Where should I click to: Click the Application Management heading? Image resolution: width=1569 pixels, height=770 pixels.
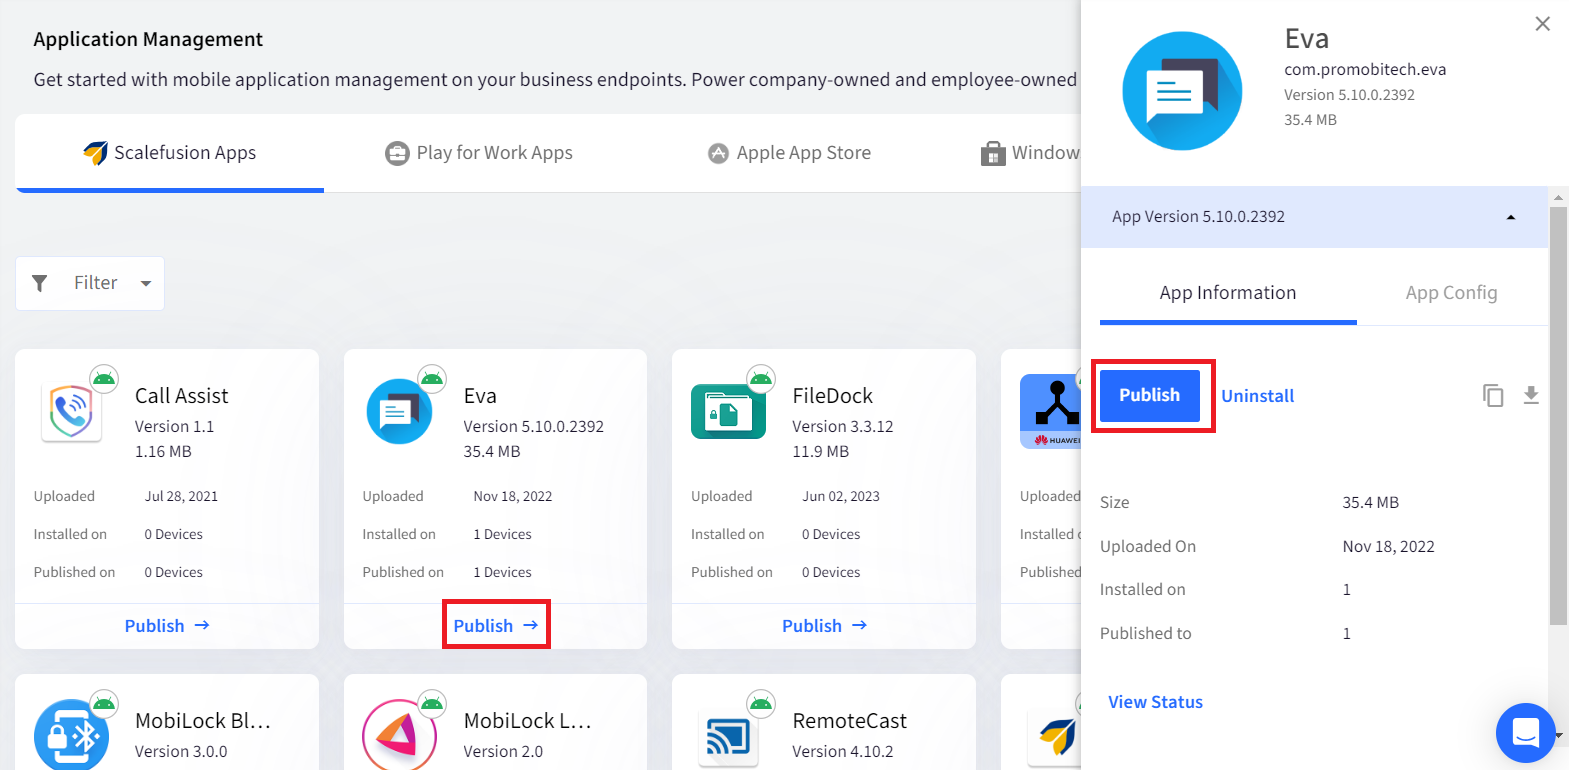[x=148, y=39]
